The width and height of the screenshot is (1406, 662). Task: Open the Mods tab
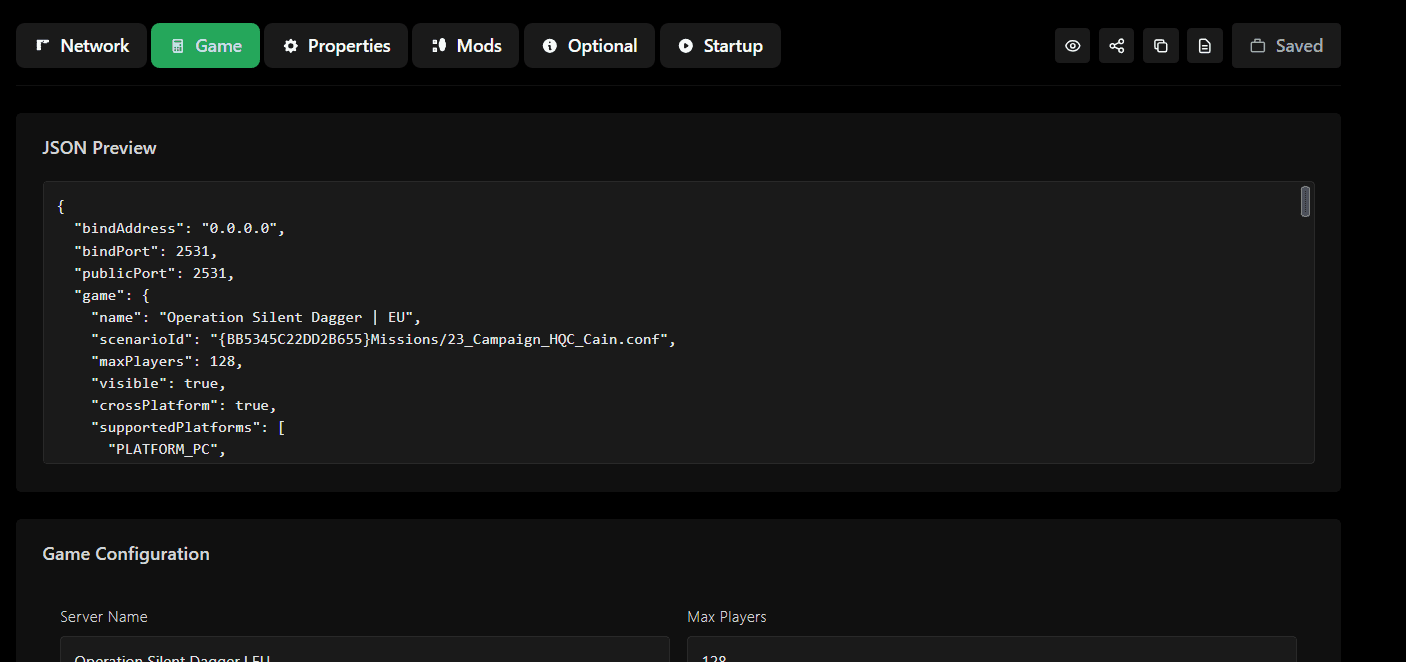(465, 45)
